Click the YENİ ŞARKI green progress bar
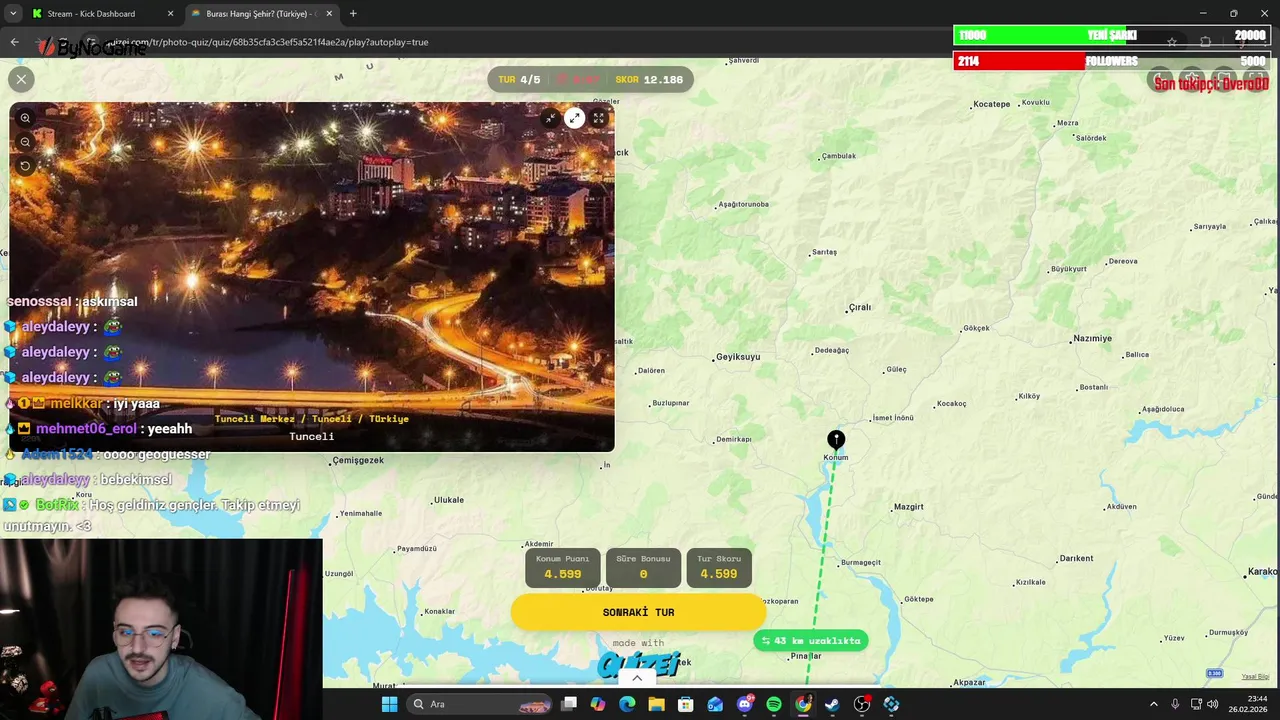The image size is (1280, 720). [x=1111, y=35]
